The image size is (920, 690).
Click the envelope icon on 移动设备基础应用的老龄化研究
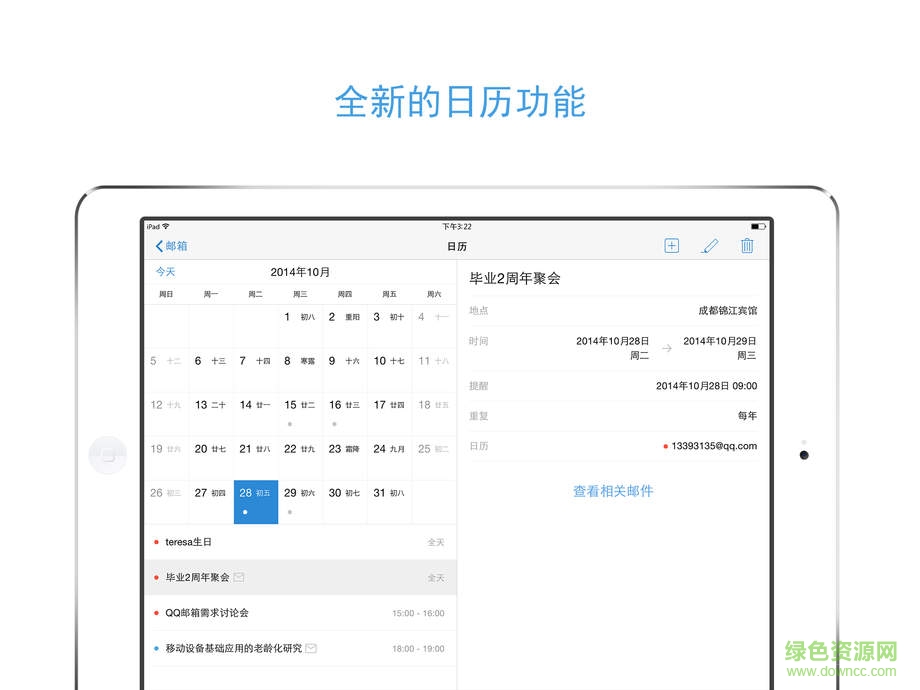click(310, 648)
